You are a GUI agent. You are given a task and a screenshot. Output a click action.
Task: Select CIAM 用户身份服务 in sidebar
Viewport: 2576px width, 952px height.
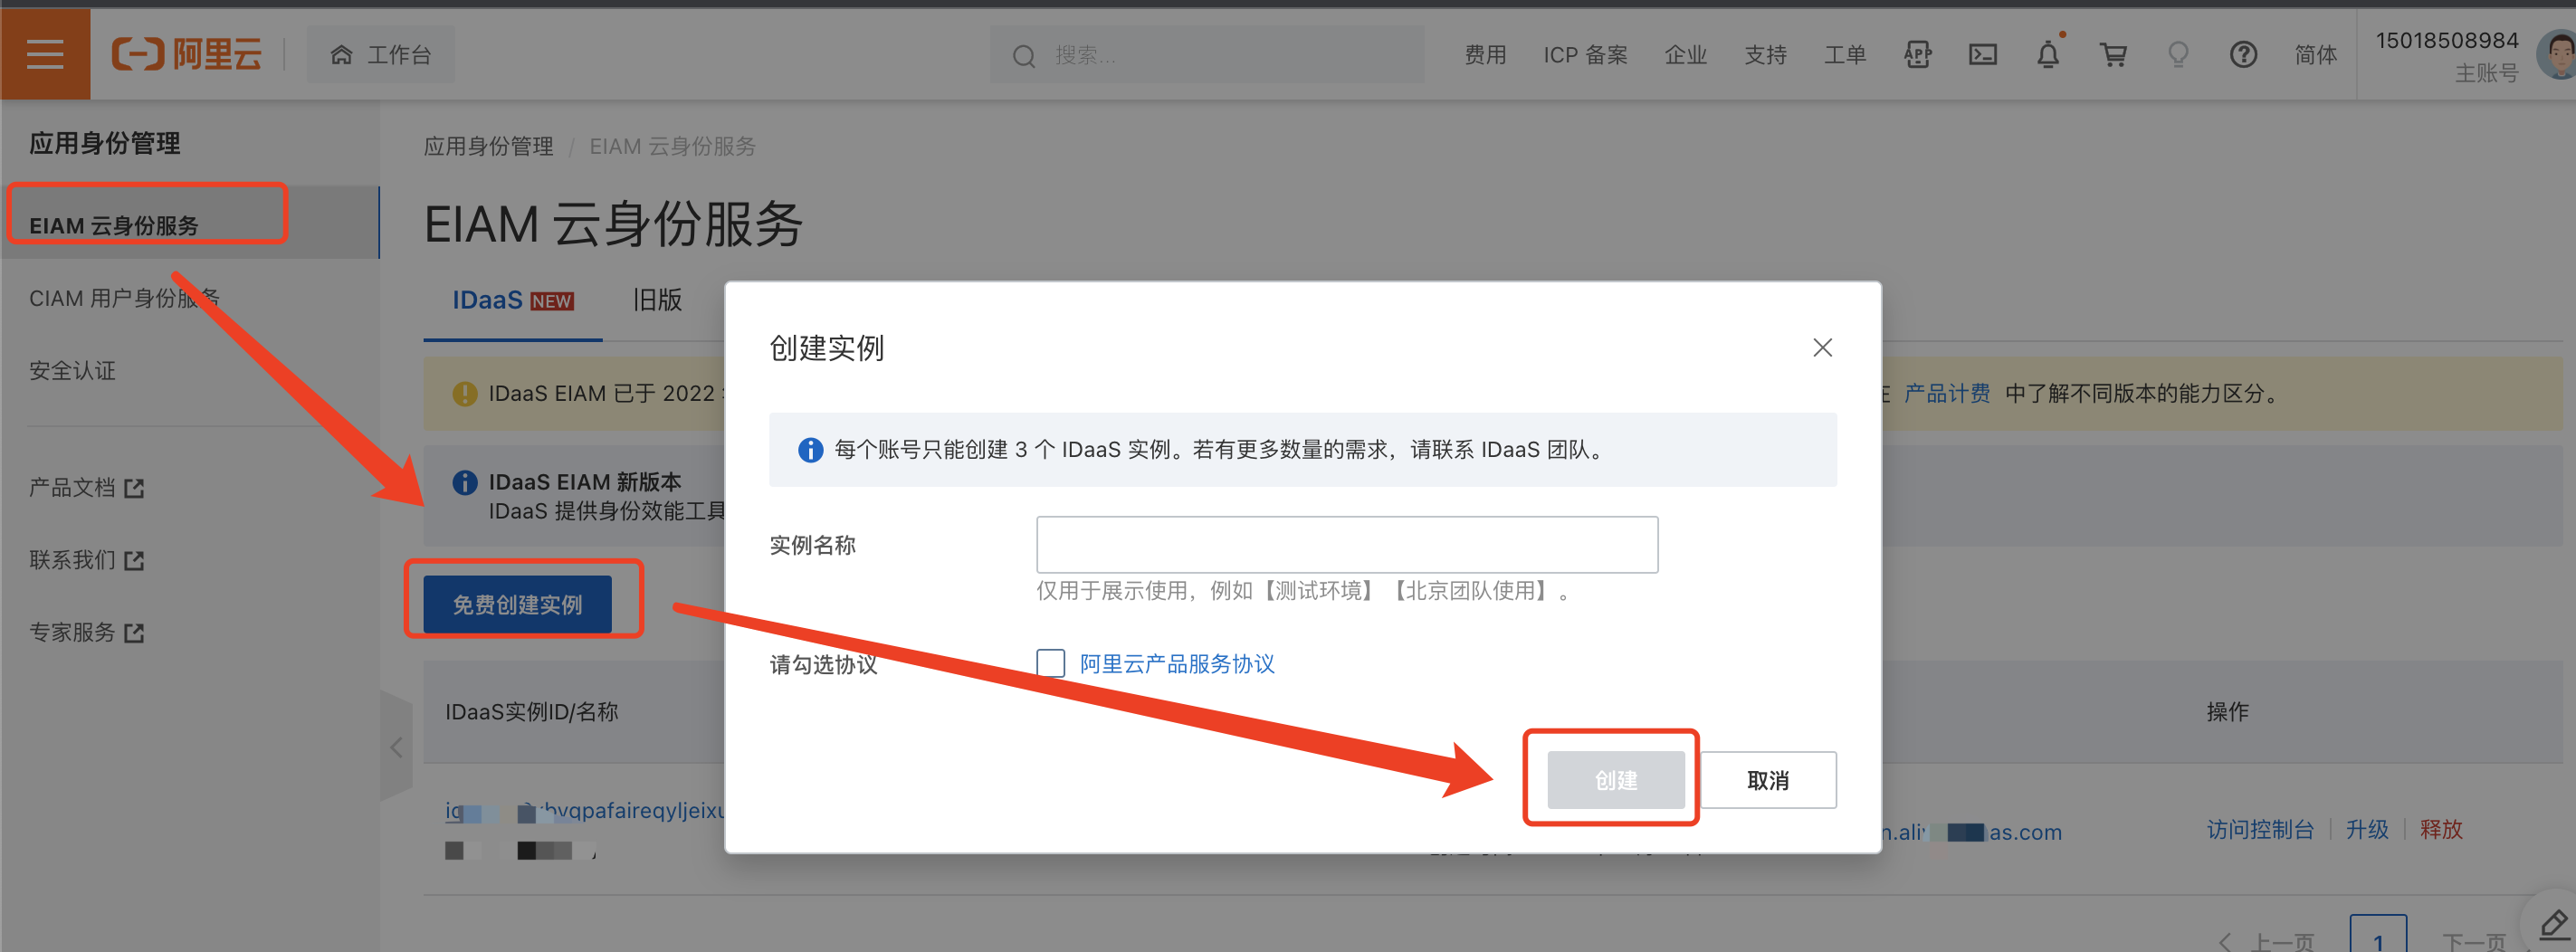tap(124, 298)
